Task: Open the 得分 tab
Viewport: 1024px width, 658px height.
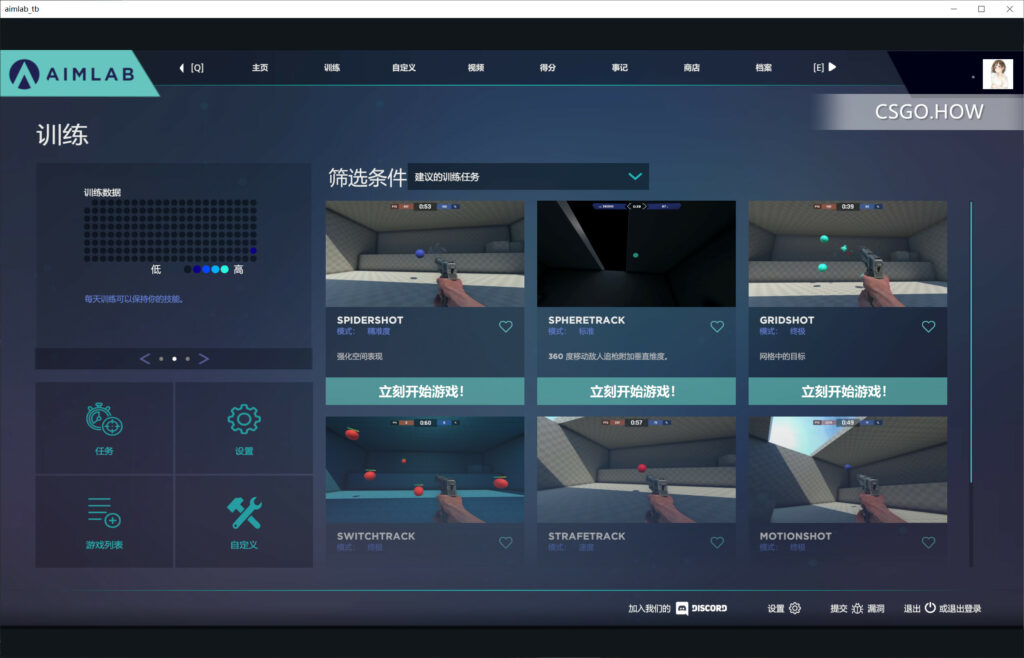Action: [547, 68]
